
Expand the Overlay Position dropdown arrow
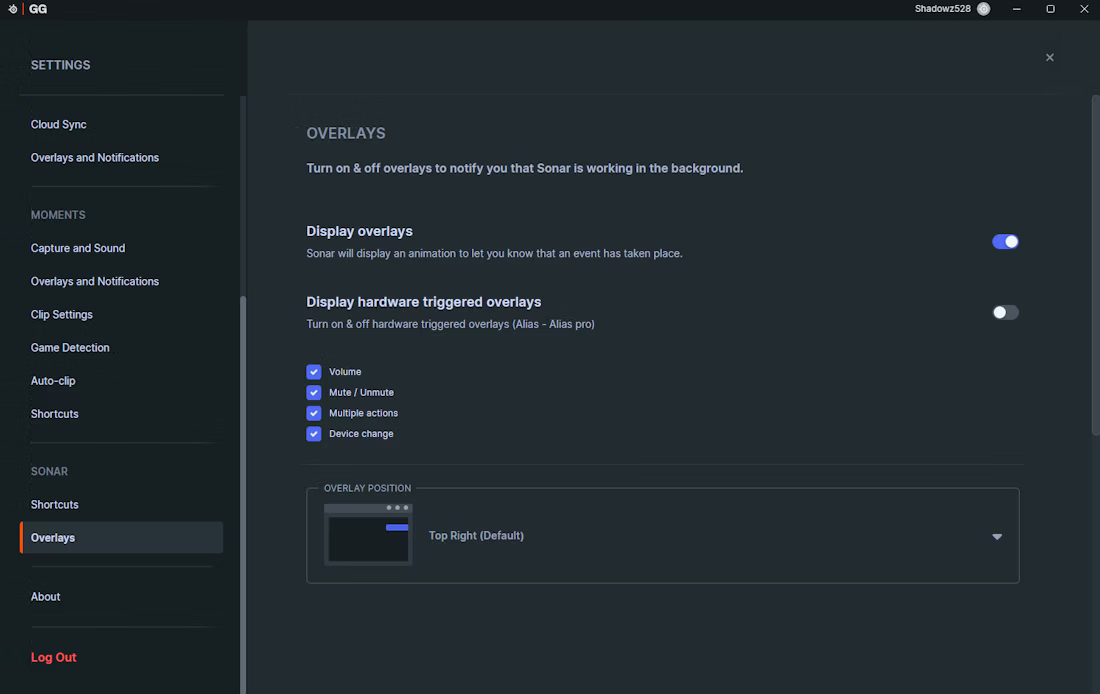(997, 537)
